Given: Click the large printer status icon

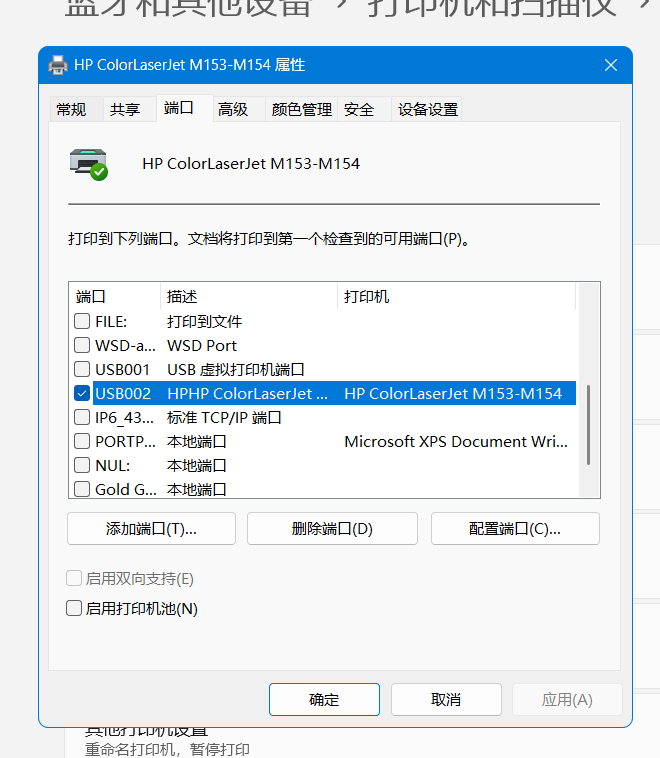Looking at the screenshot, I should click(88, 164).
